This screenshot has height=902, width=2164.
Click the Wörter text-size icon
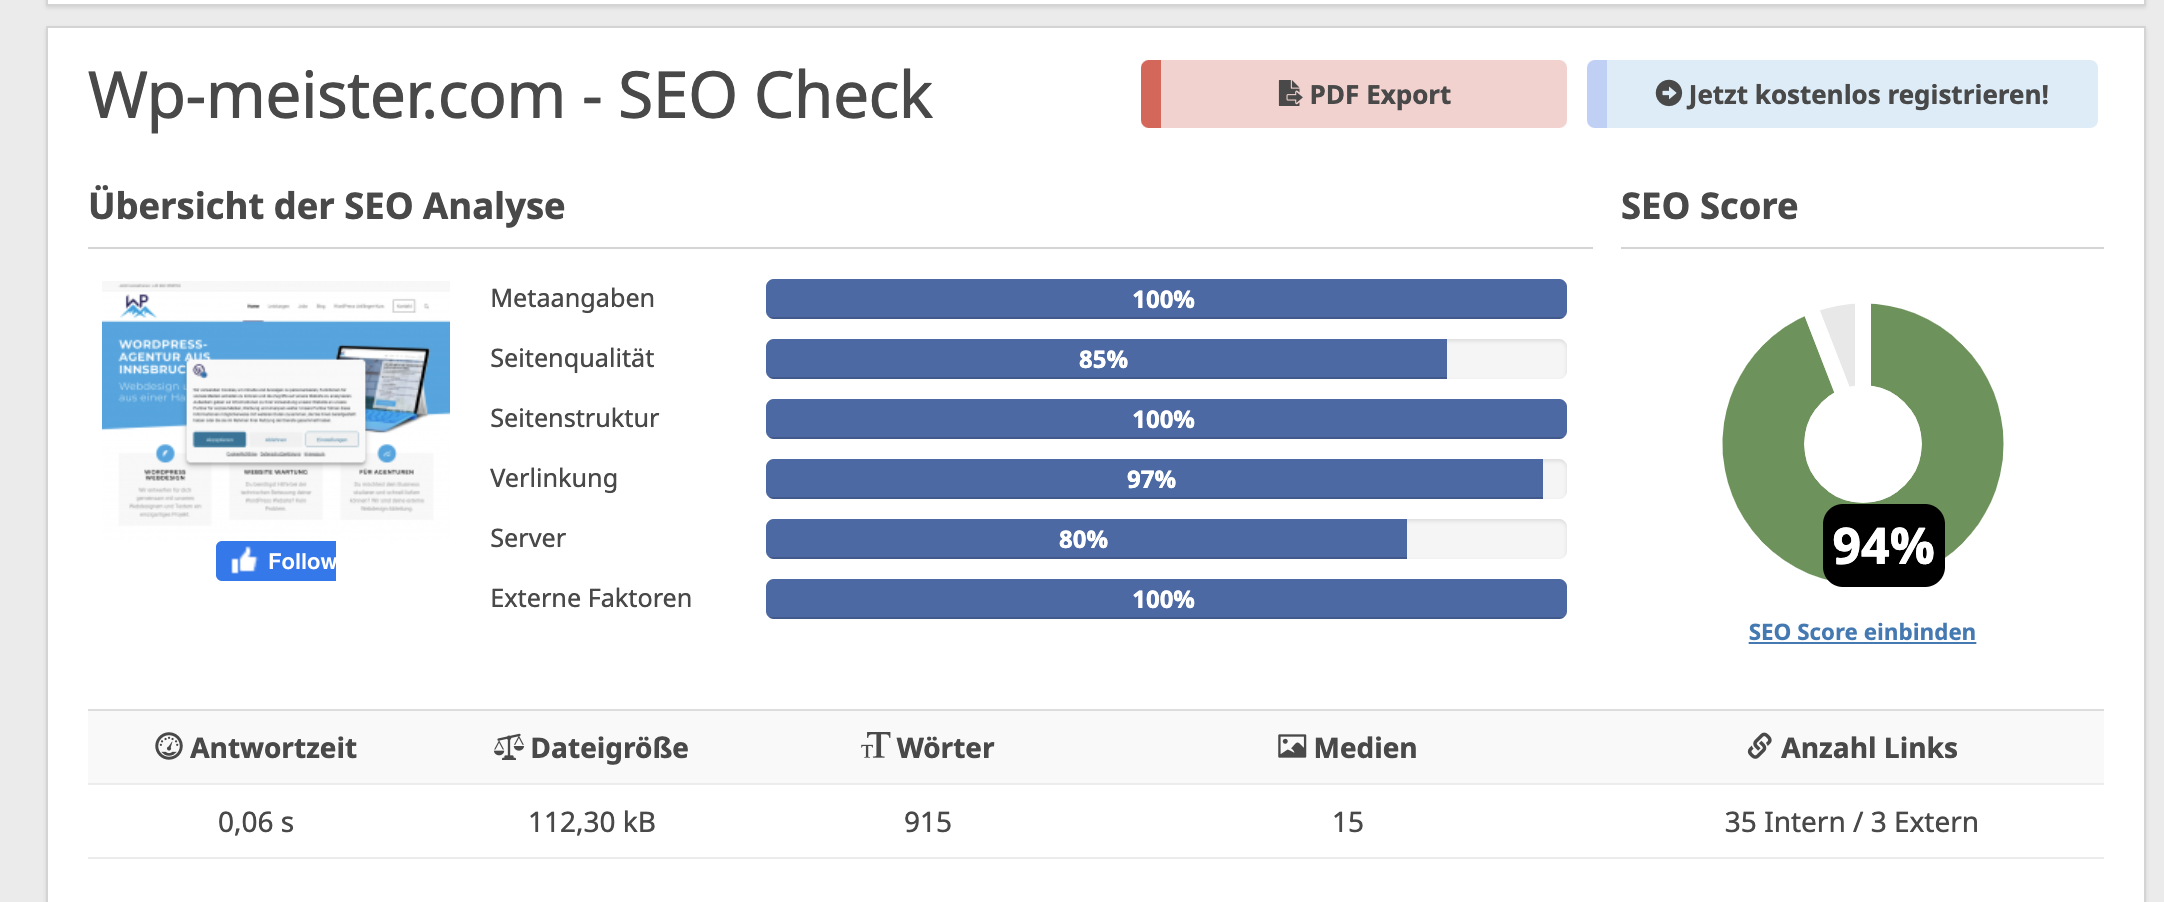(874, 746)
